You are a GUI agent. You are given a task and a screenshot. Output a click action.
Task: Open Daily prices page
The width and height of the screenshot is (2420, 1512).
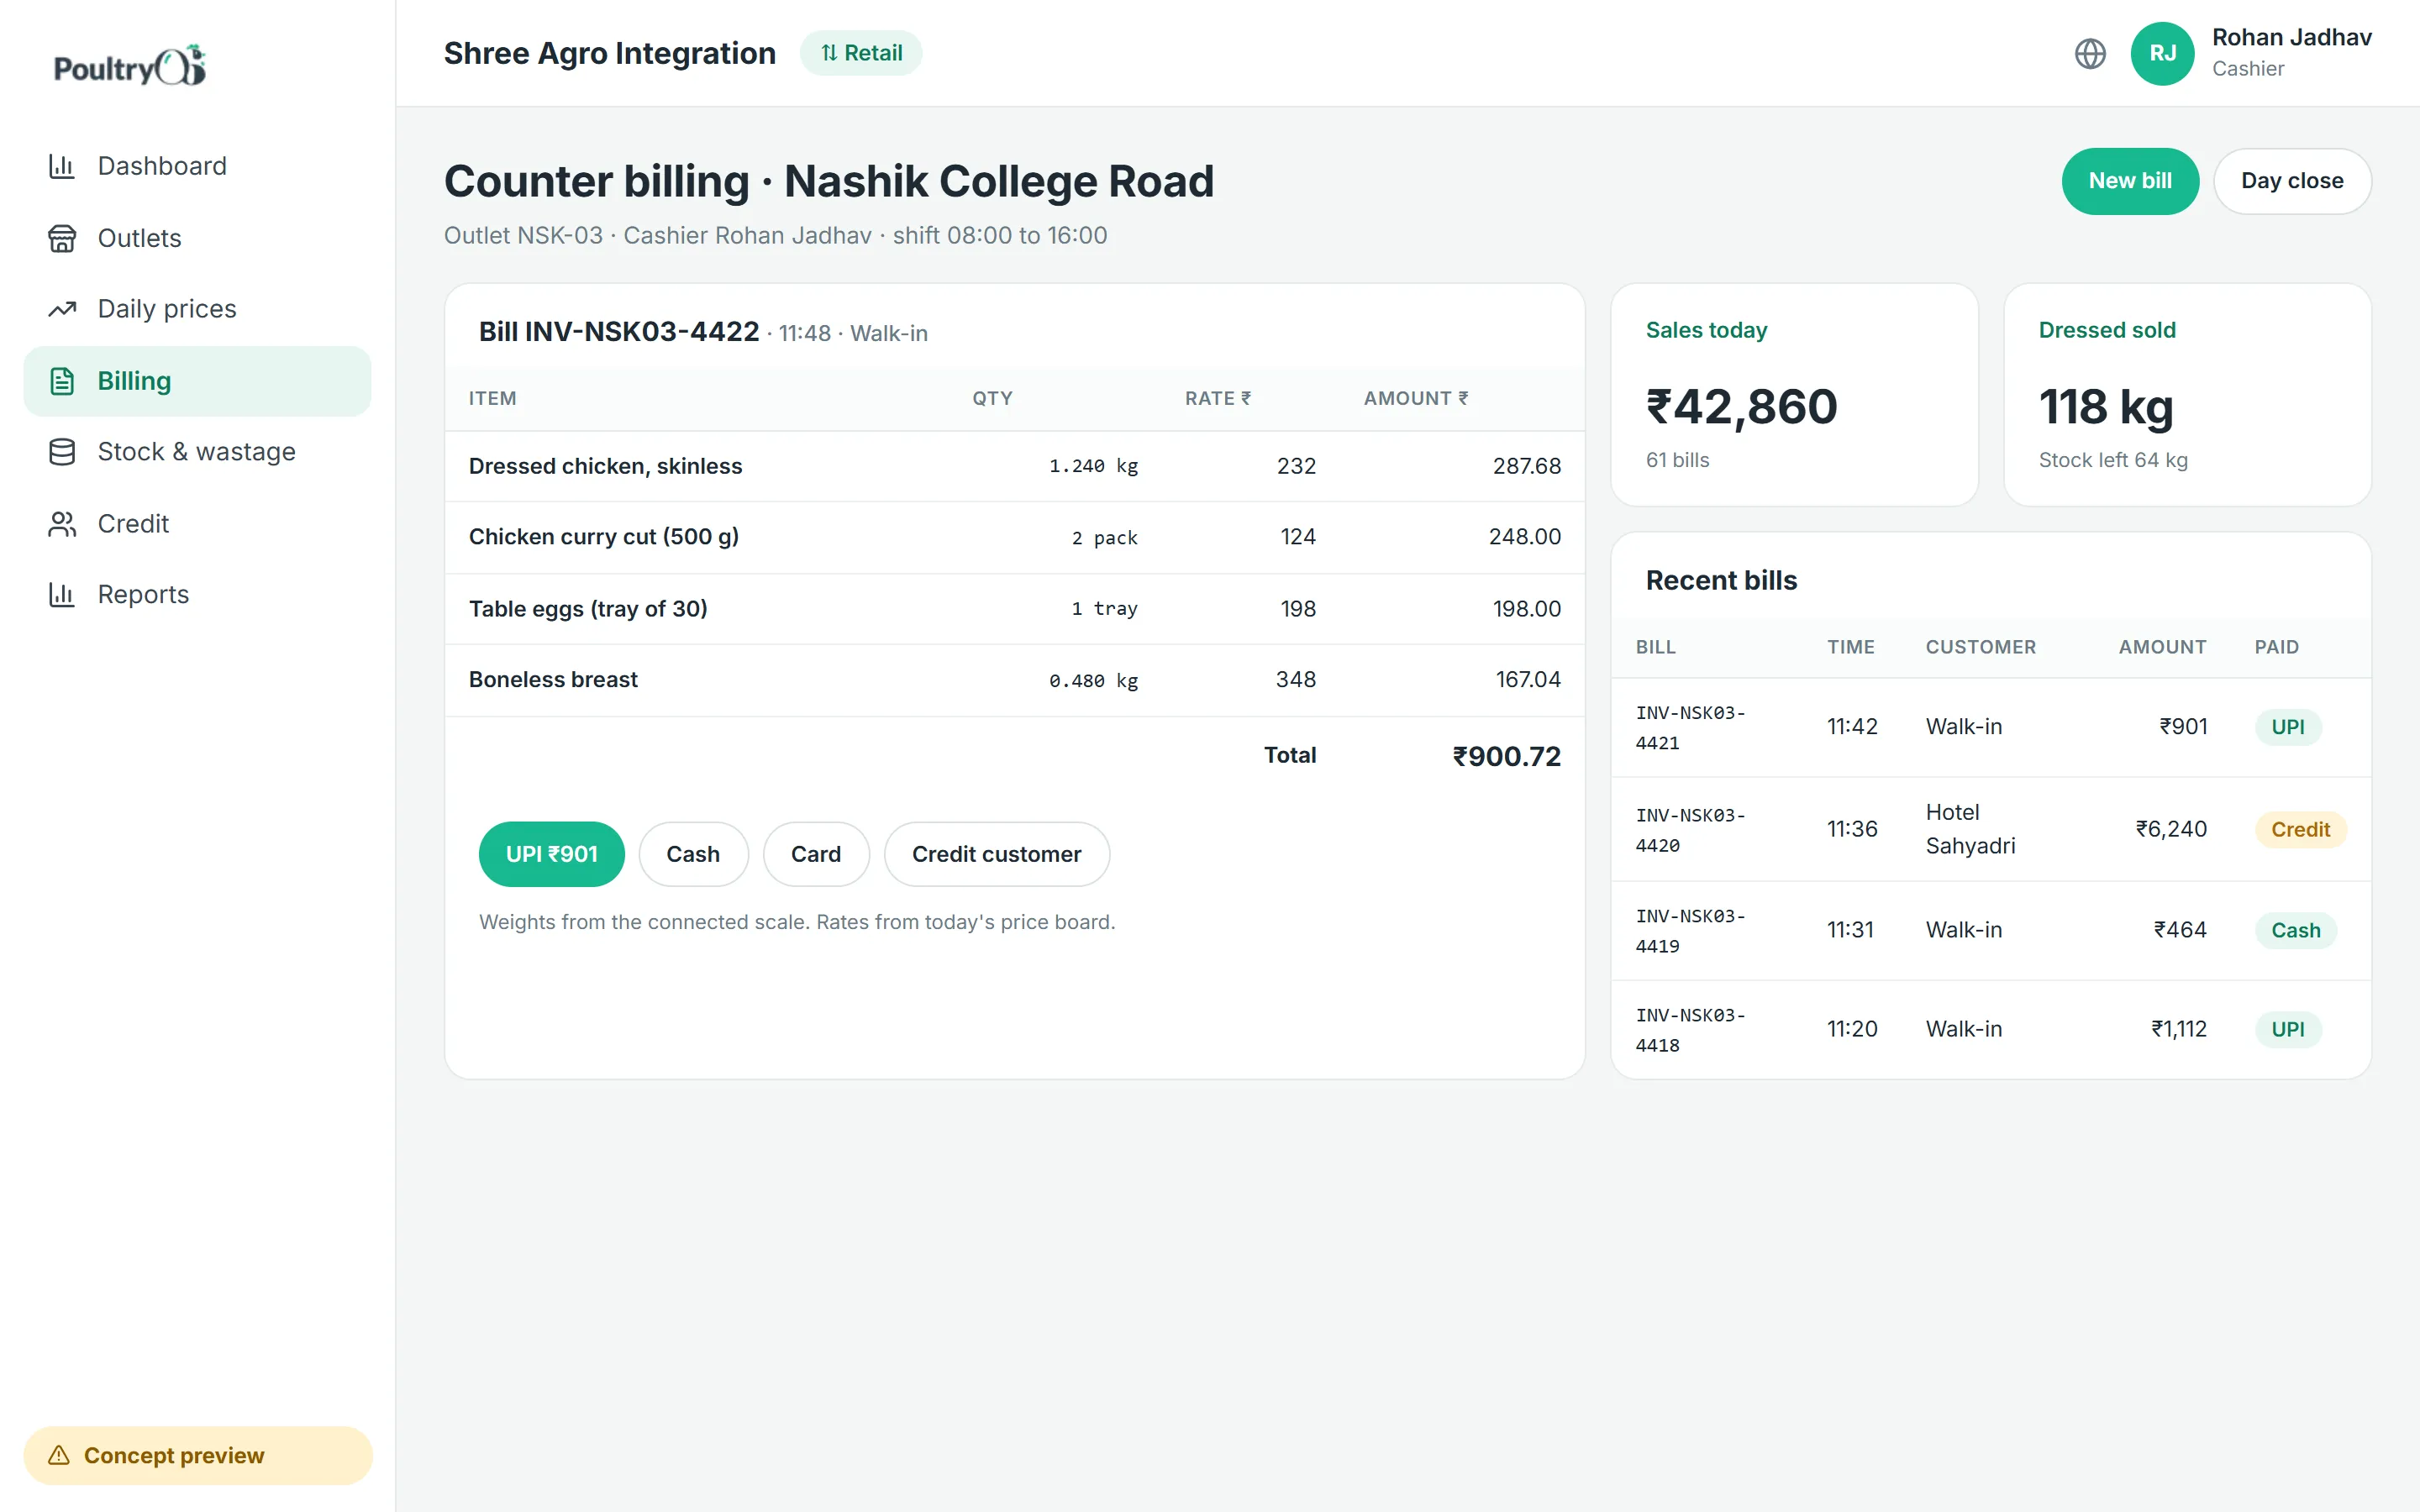point(197,309)
